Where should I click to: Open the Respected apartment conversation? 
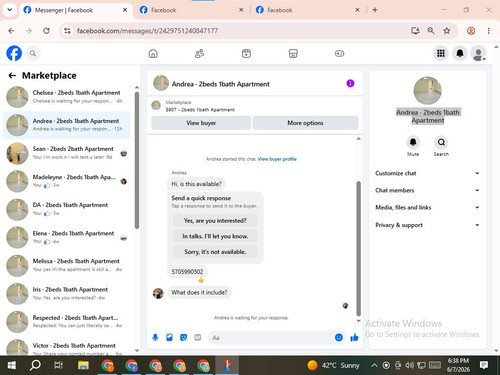pos(66,322)
